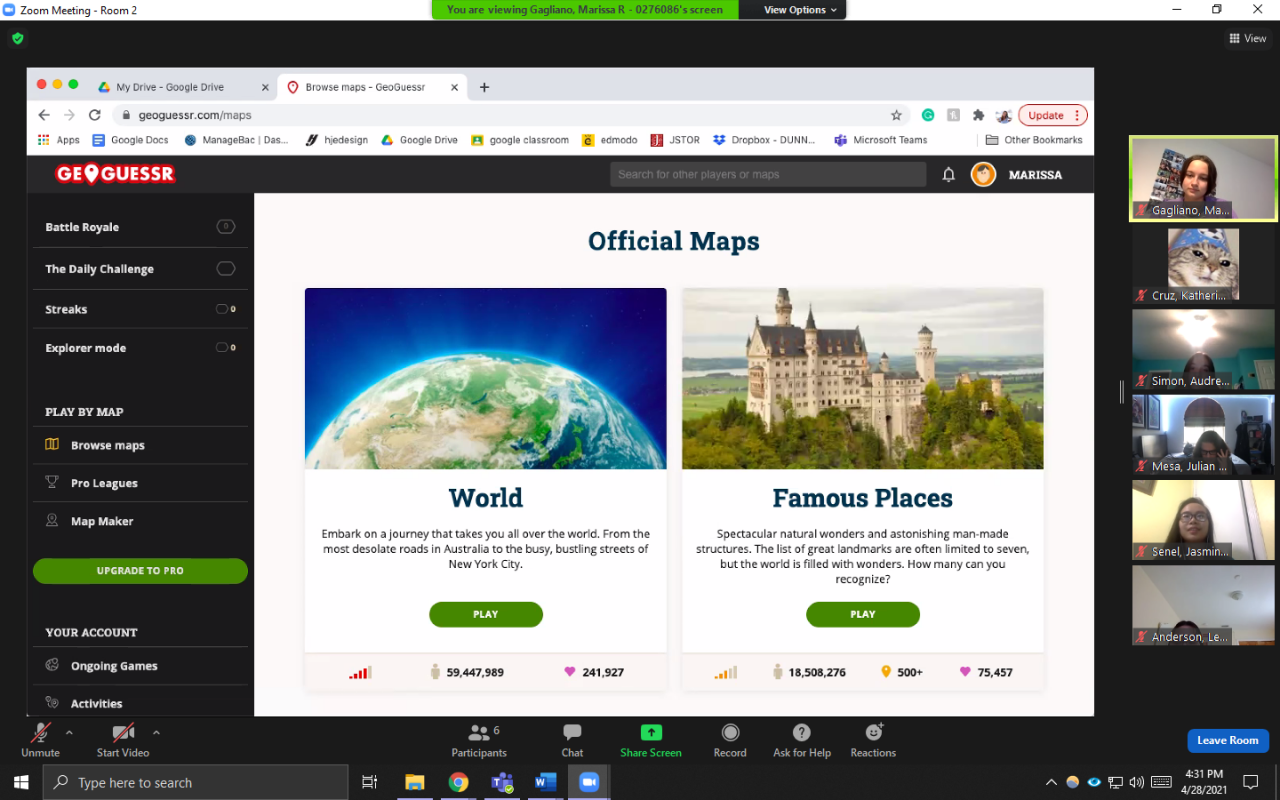Click Windows Task View button
1280x800 pixels.
(x=369, y=782)
